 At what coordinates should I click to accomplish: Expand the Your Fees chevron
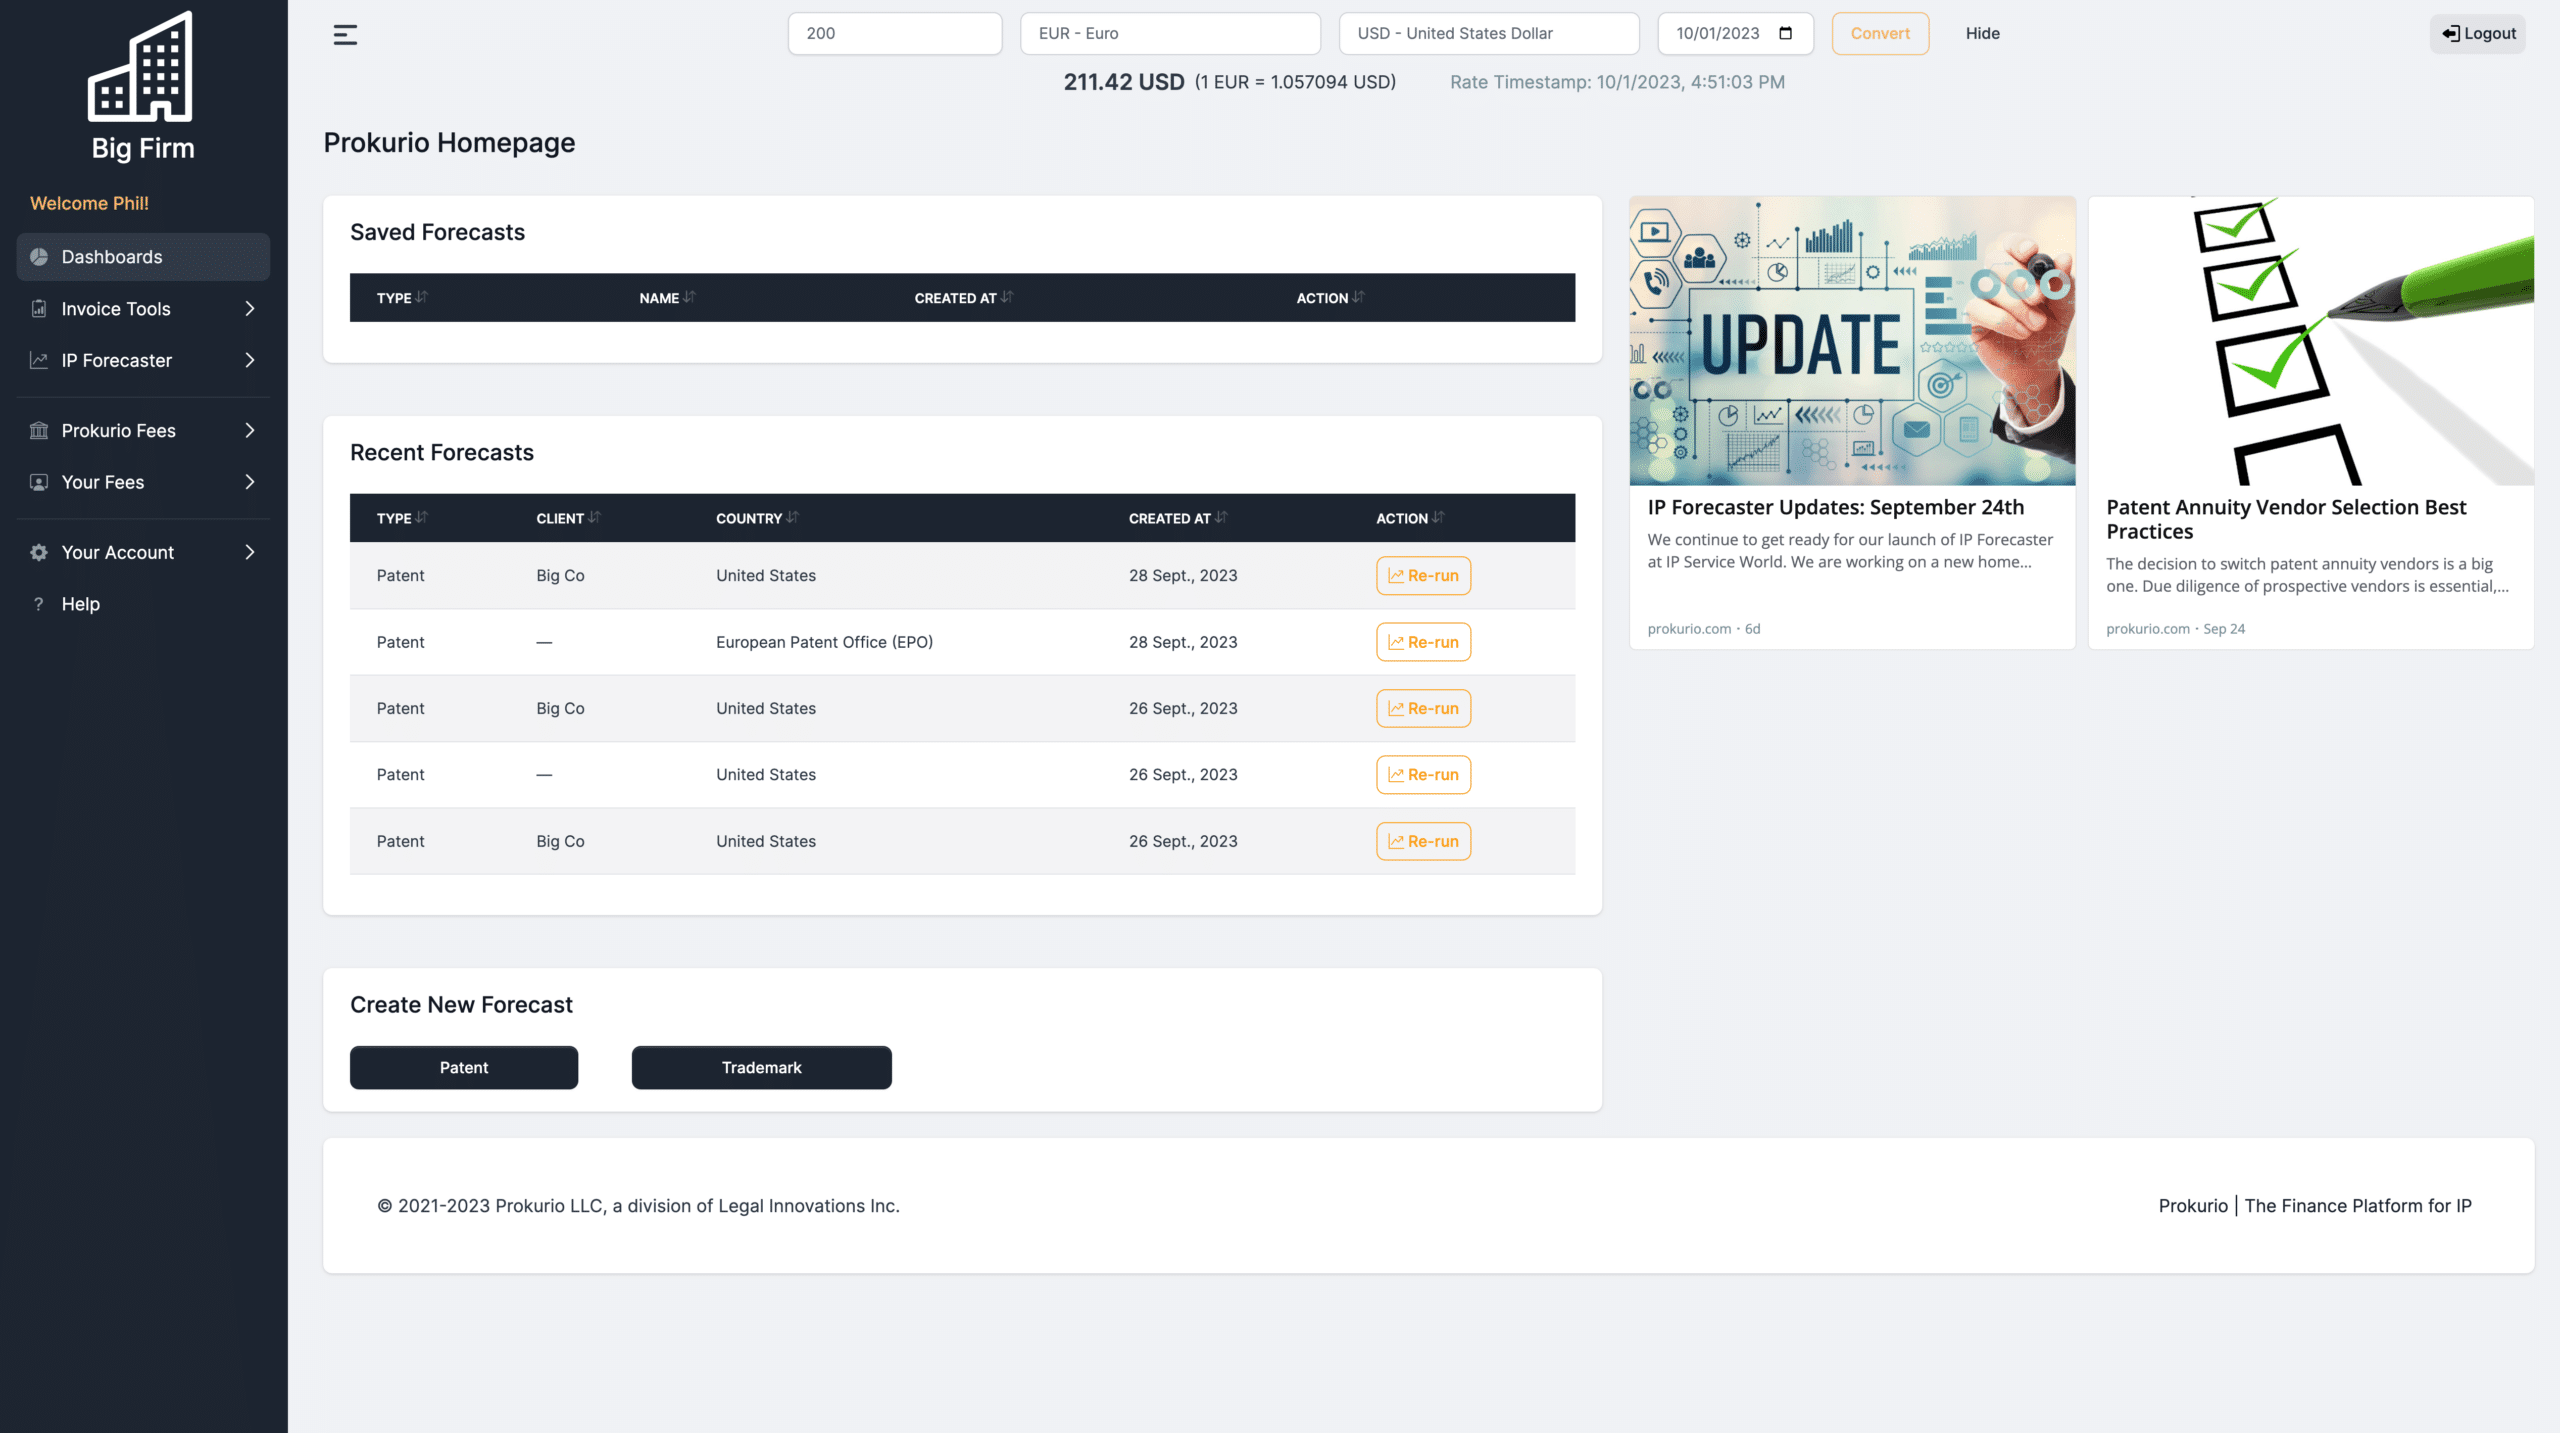pyautogui.click(x=250, y=482)
